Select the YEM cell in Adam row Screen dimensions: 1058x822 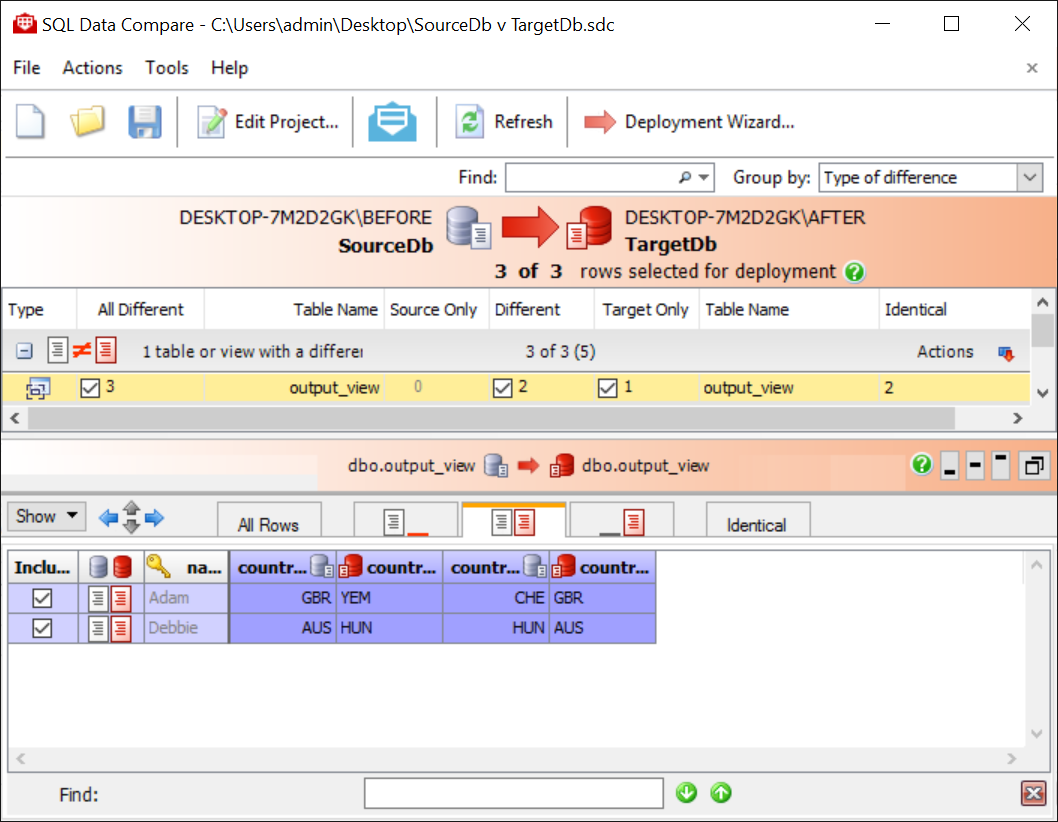(389, 599)
